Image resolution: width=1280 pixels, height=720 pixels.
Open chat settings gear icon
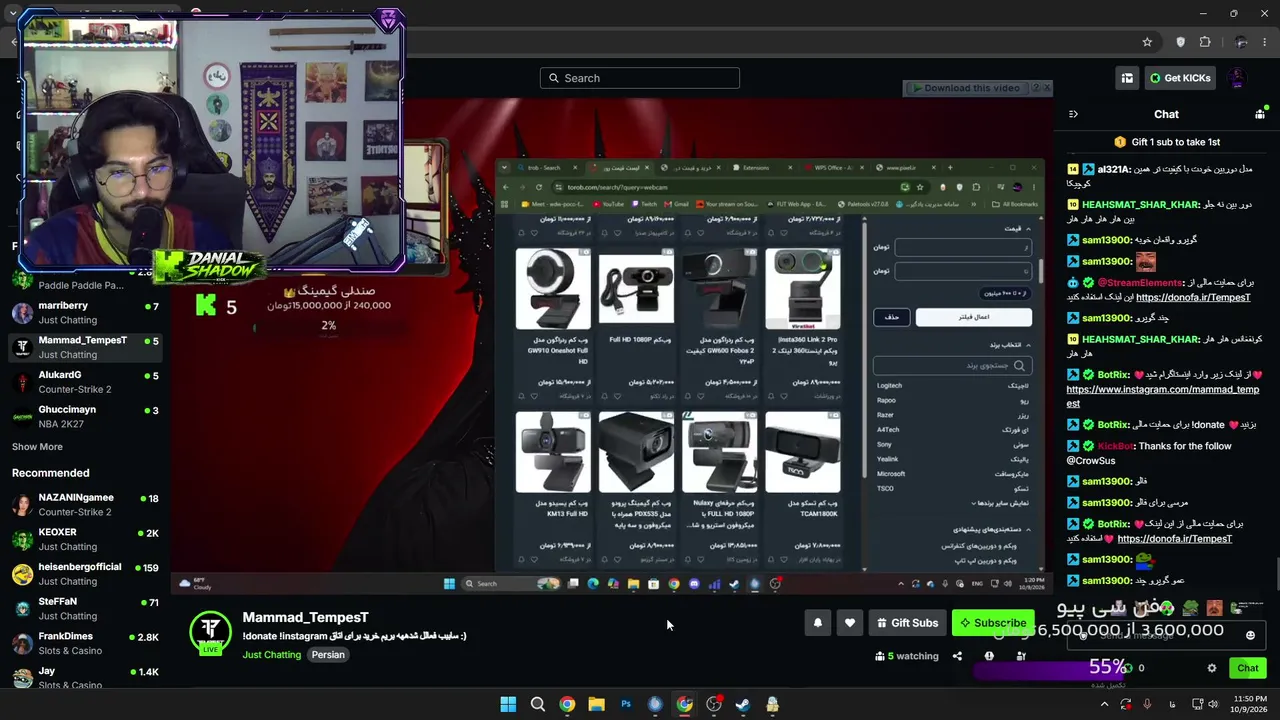tap(1212, 668)
